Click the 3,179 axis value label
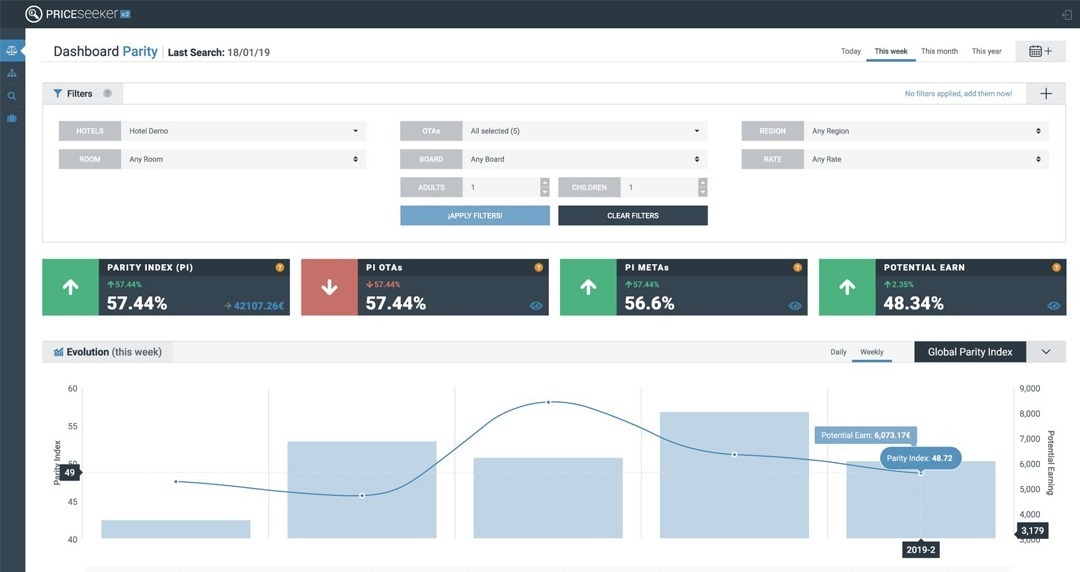 tap(1032, 531)
